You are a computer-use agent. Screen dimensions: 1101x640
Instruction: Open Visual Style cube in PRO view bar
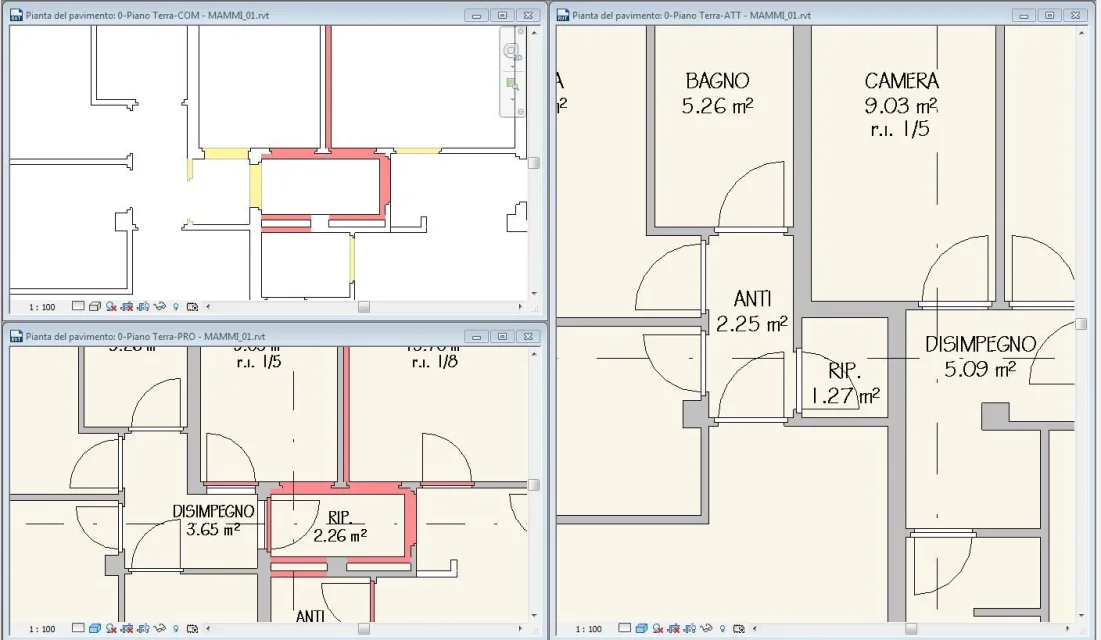[x=95, y=628]
